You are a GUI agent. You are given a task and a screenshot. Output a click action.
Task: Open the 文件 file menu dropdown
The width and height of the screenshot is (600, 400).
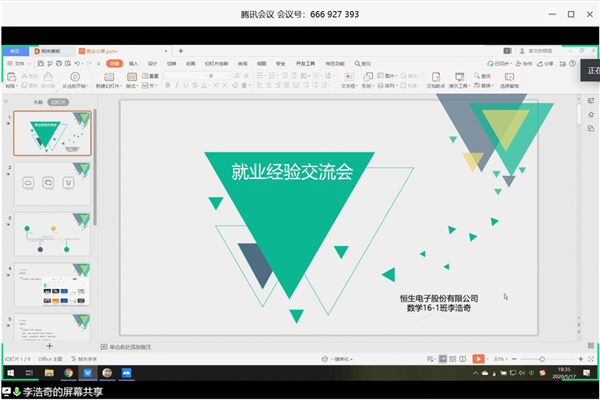pos(19,63)
